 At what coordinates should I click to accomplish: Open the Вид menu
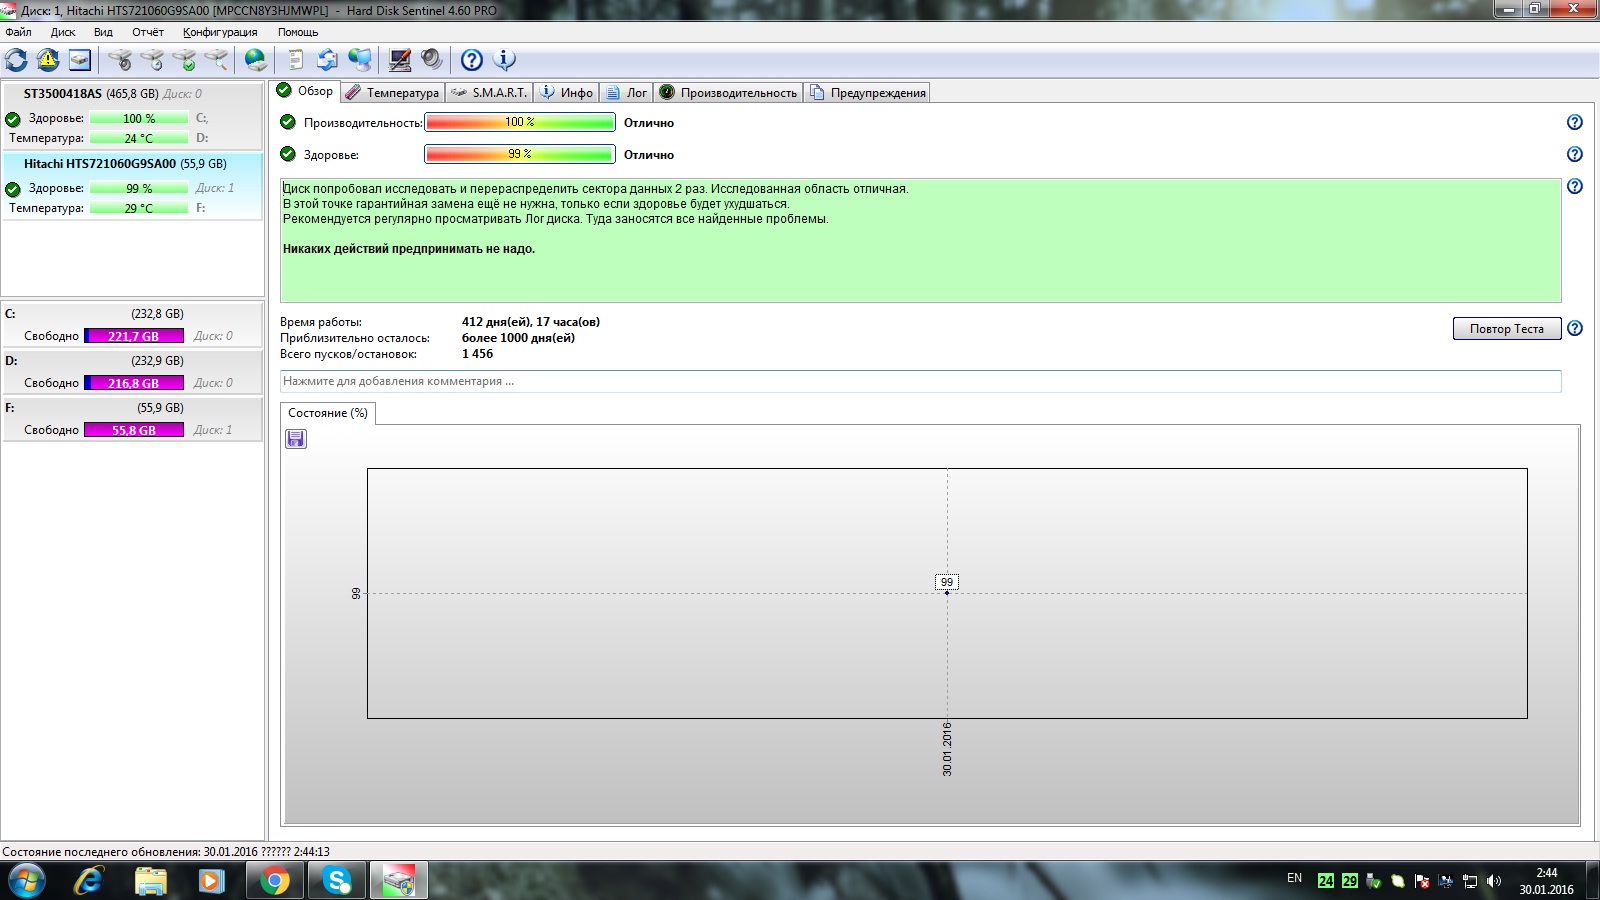click(x=103, y=32)
